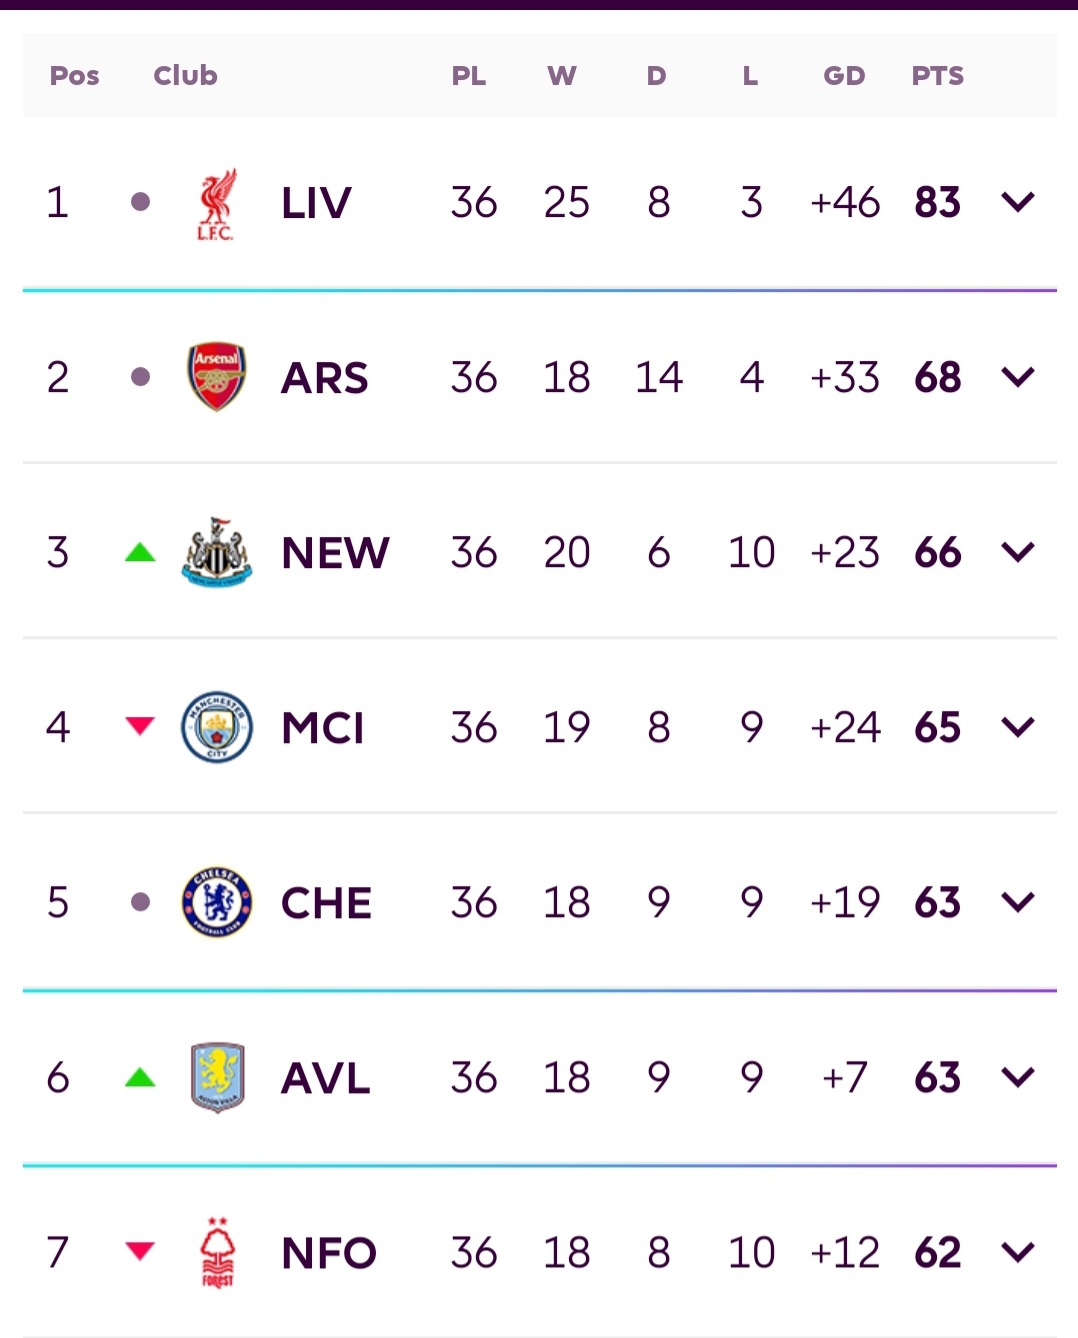Click the Manchester City crest

point(216,726)
